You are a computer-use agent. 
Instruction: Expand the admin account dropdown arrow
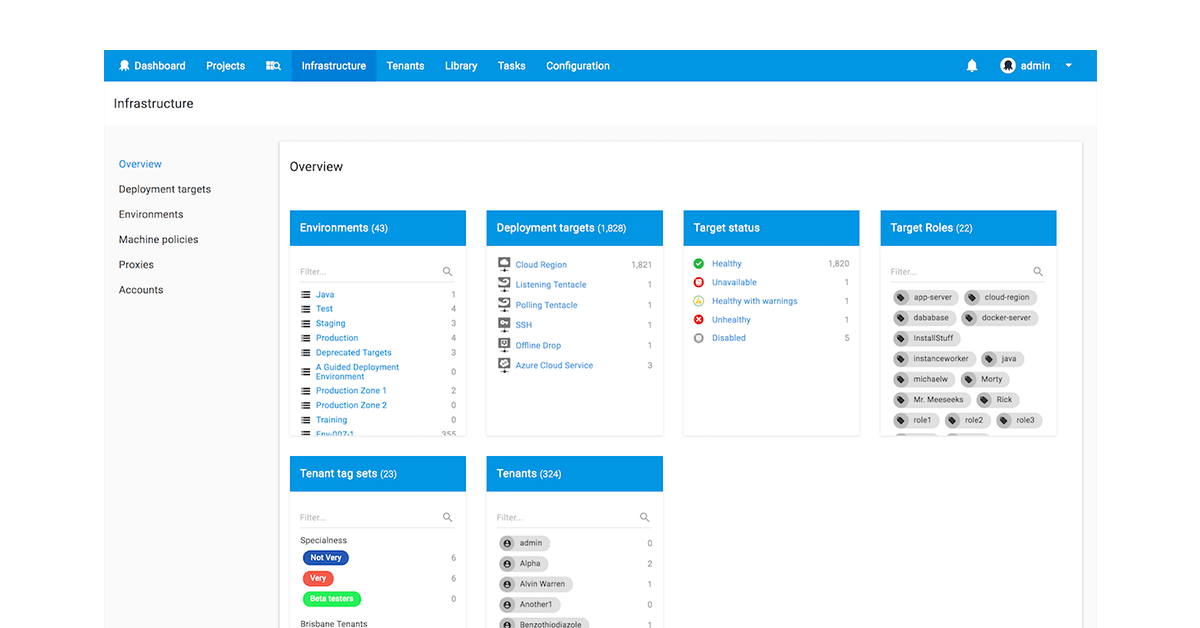(1068, 65)
